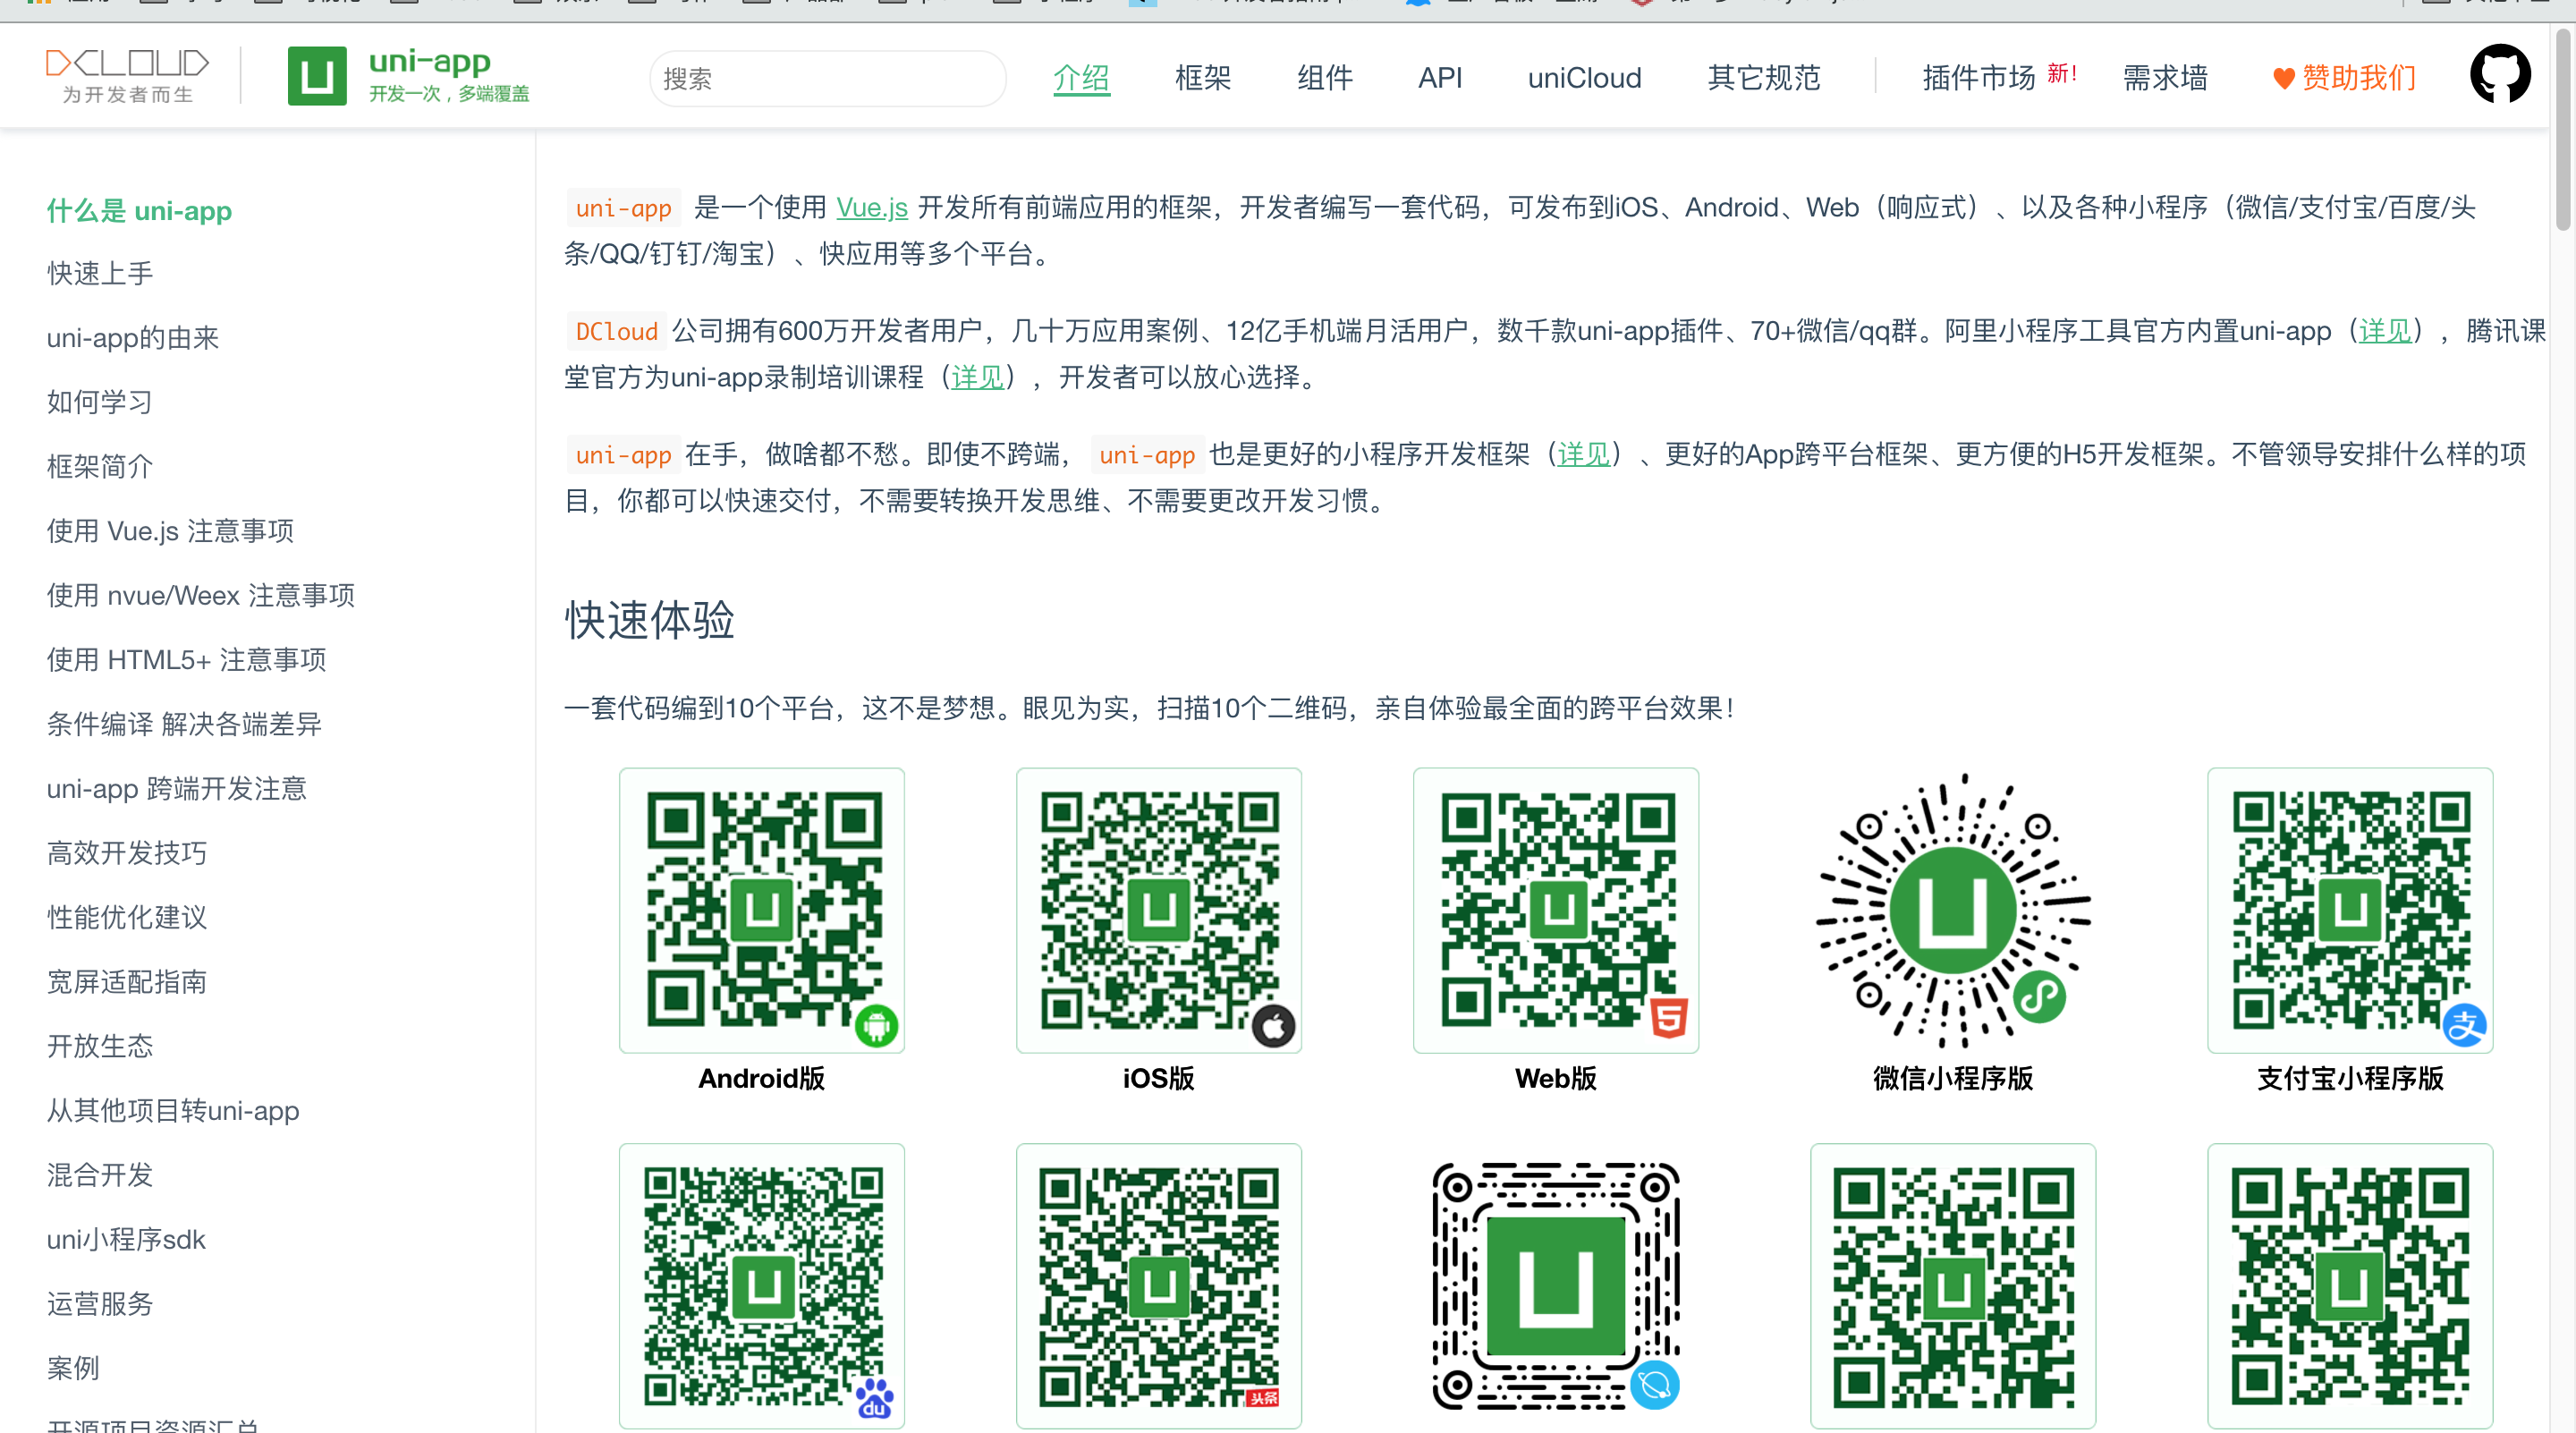The width and height of the screenshot is (2576, 1433).
Task: Click the 支付宝小程序版 QR code
Action: coord(2349,909)
